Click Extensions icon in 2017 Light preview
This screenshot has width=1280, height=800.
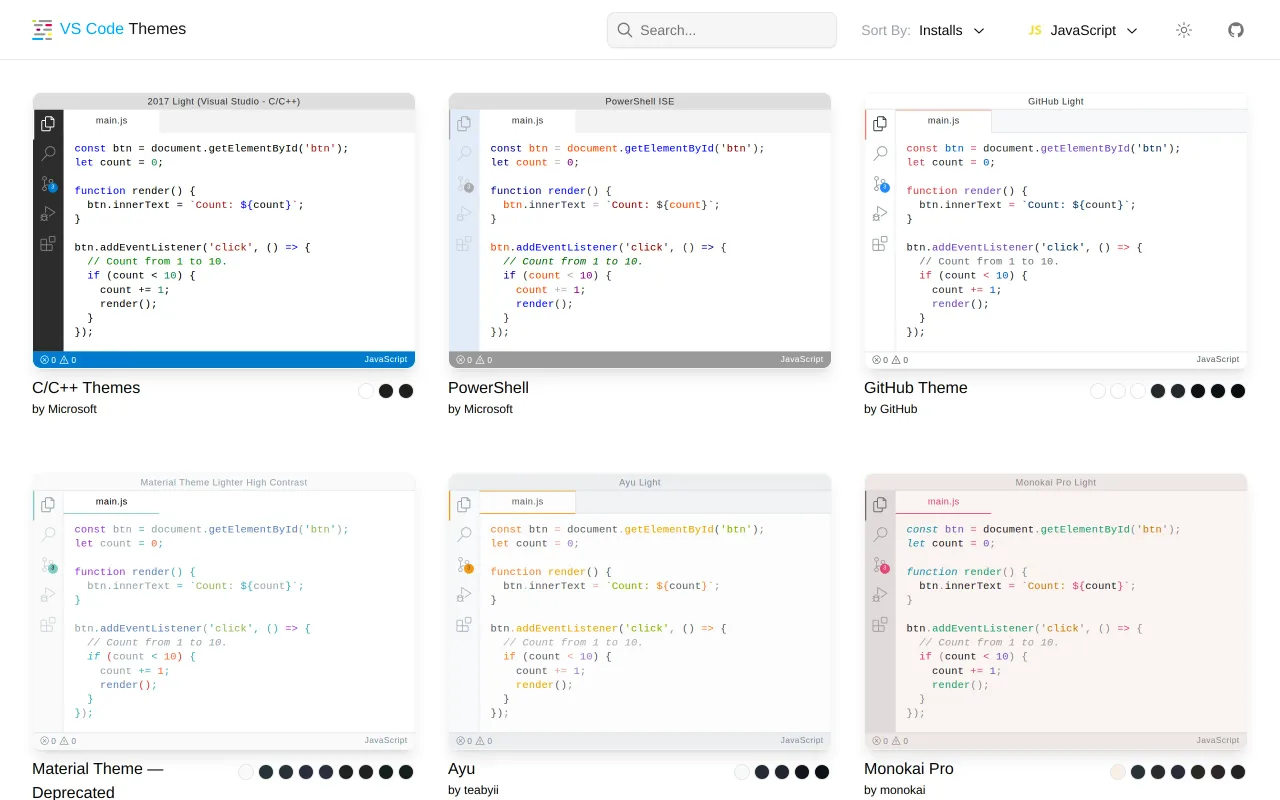coord(48,244)
